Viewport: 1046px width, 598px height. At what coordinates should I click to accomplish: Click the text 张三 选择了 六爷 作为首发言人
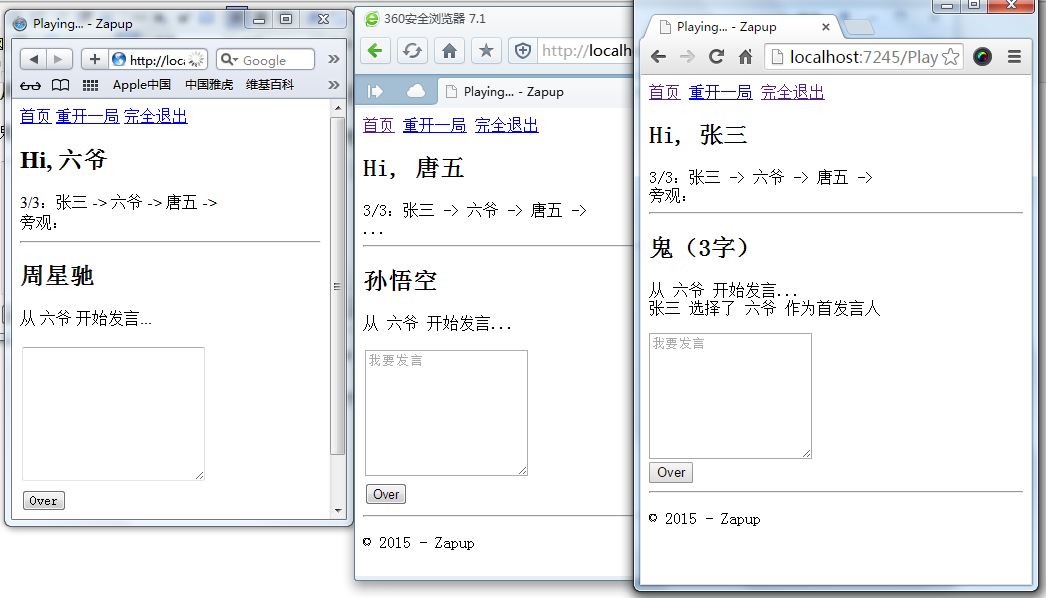pos(764,308)
